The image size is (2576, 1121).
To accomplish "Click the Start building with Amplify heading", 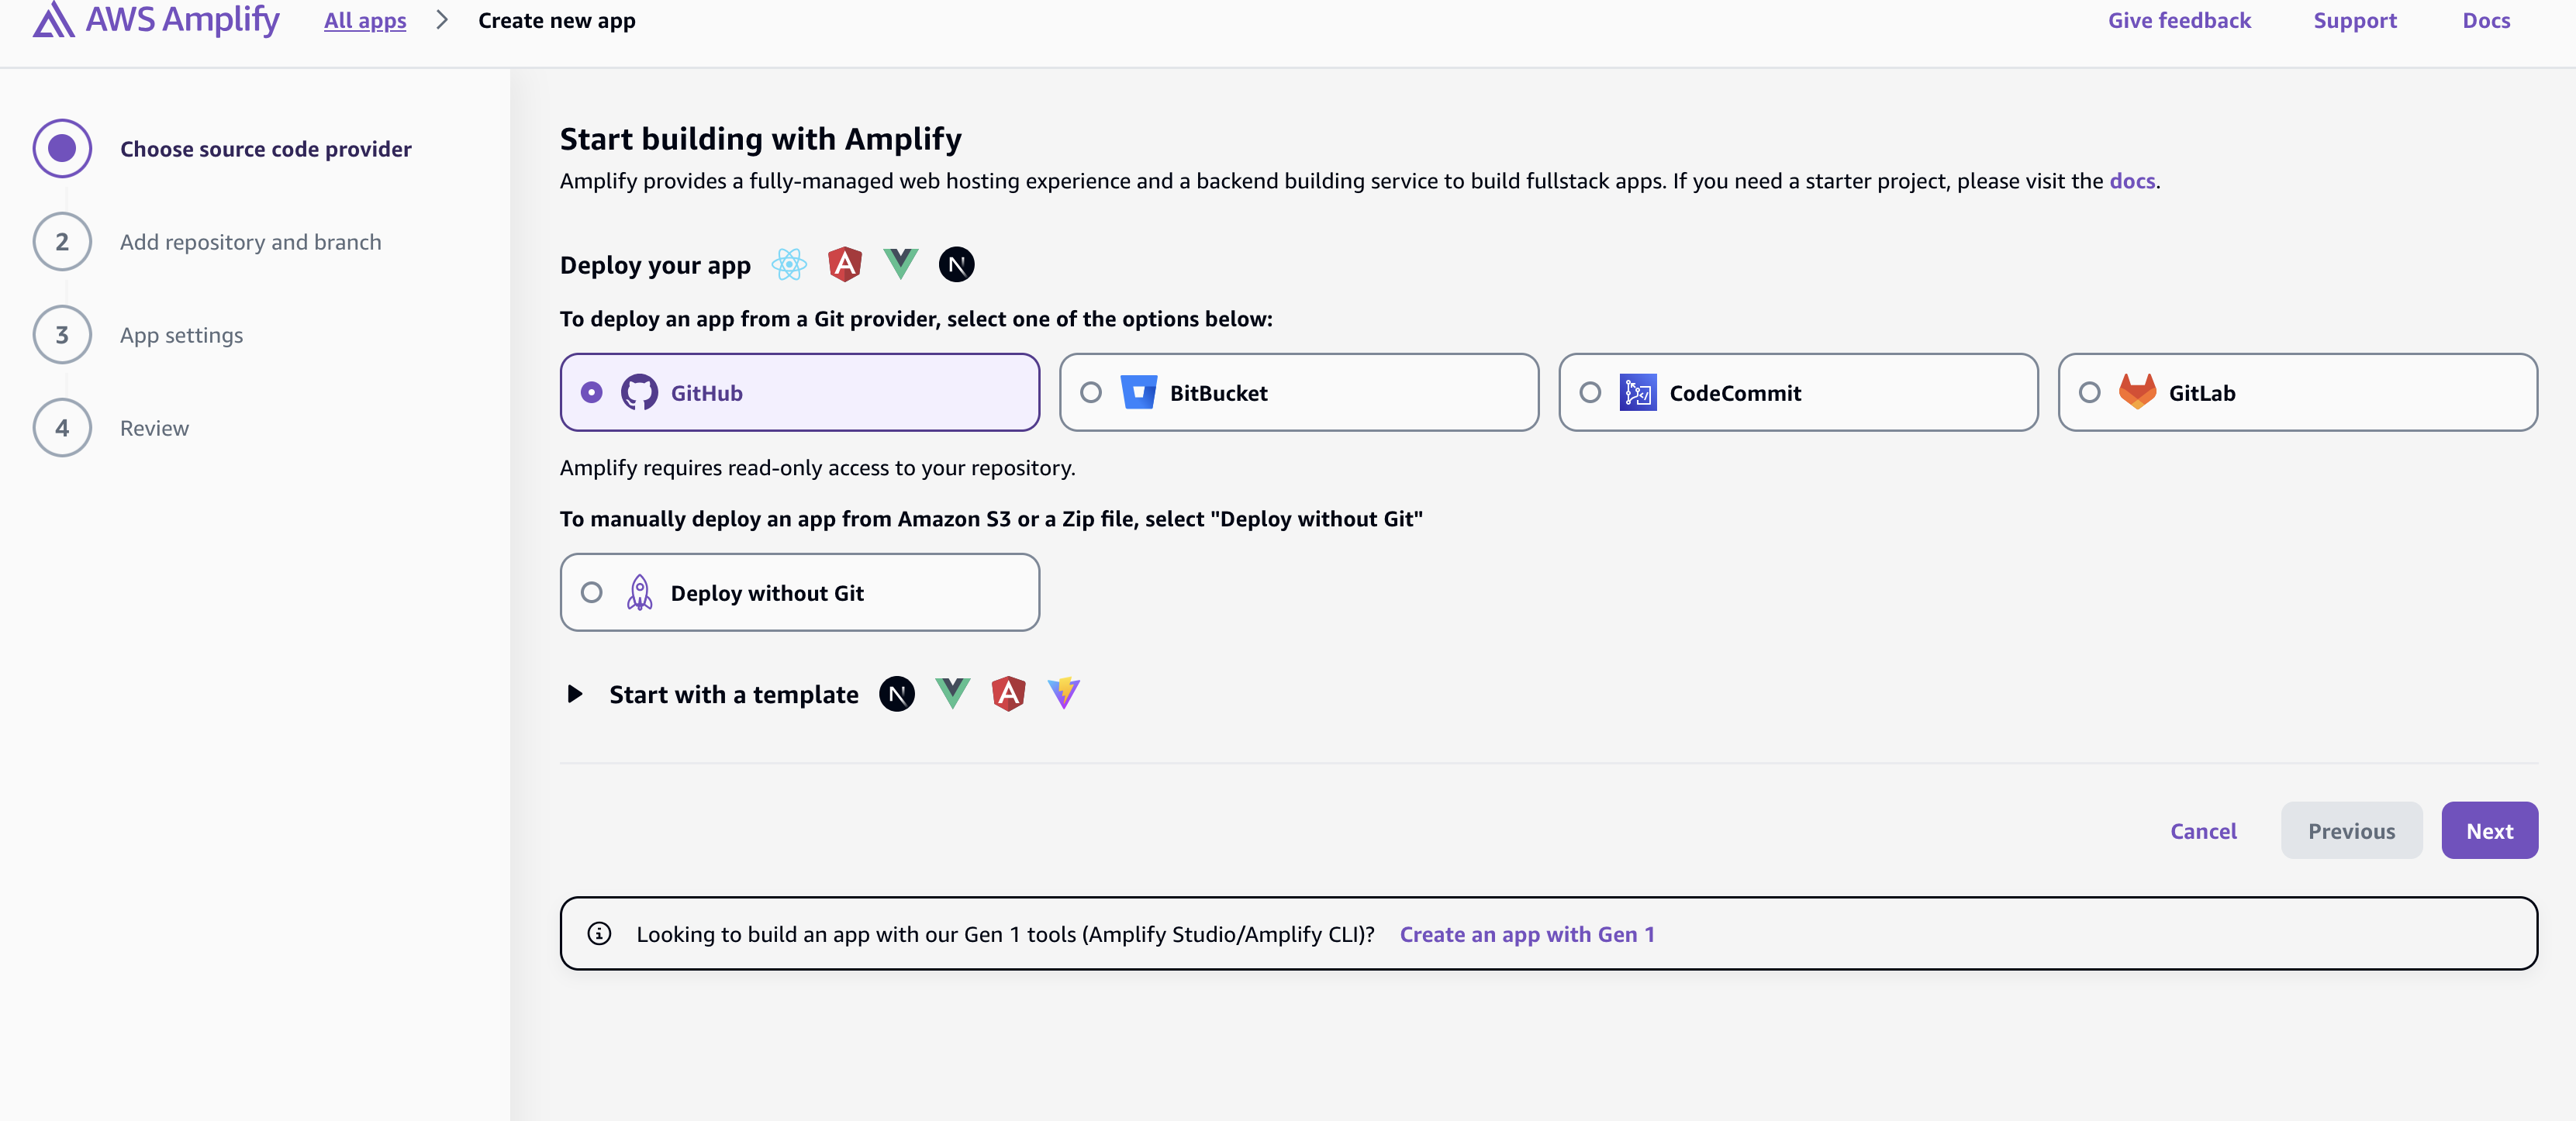I will point(761,139).
